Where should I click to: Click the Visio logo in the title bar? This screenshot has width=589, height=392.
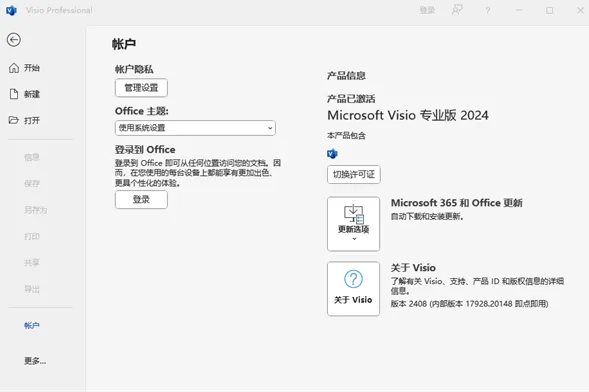coord(12,11)
